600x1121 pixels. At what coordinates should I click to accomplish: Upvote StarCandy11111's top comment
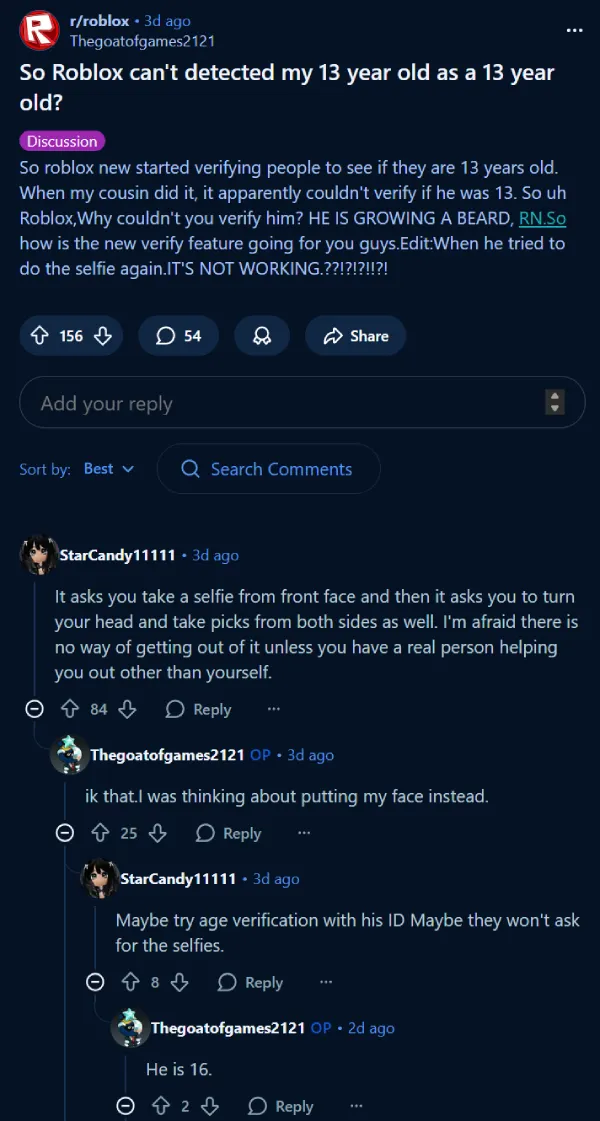point(70,709)
